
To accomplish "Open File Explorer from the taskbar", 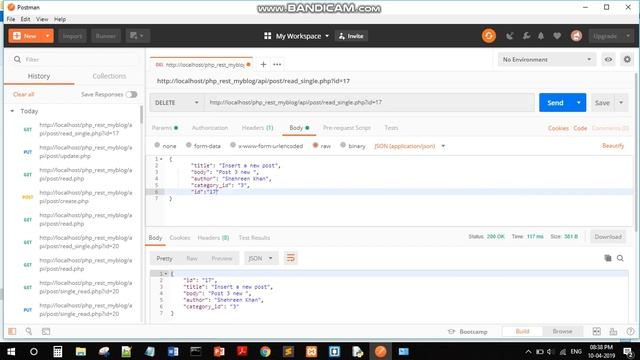I will (x=81, y=351).
